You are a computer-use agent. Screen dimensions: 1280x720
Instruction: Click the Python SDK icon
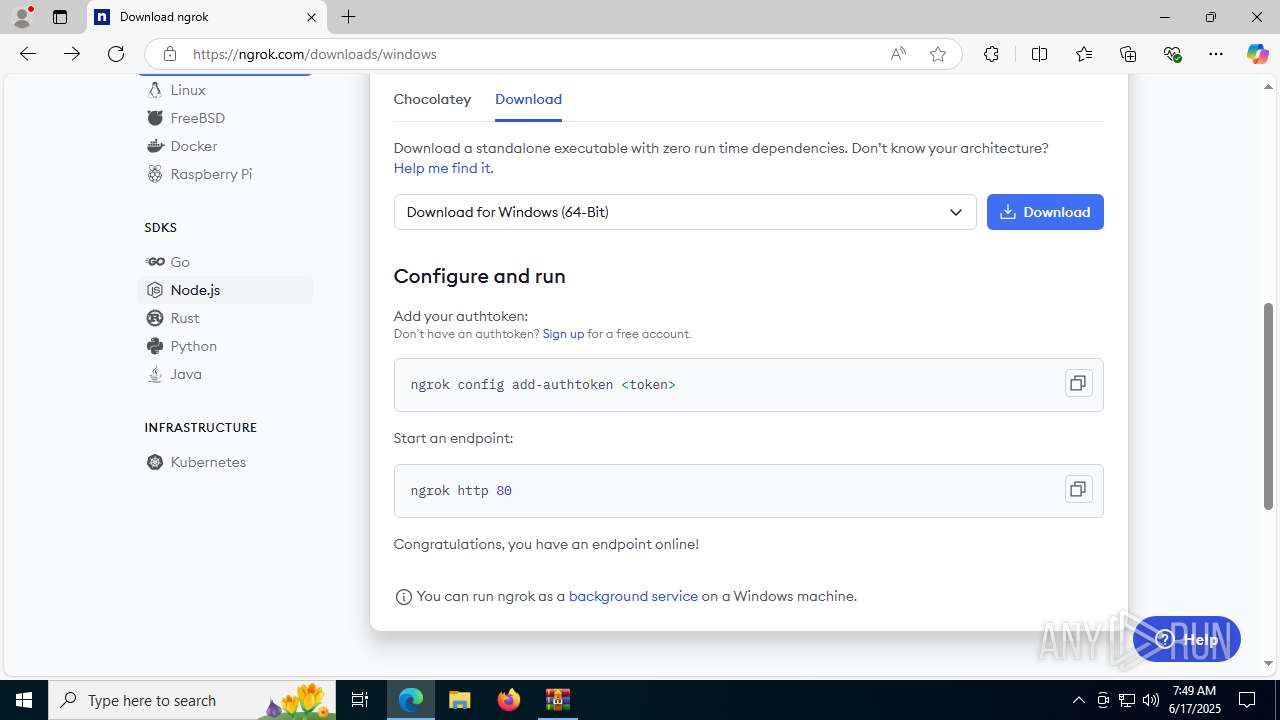pos(155,346)
